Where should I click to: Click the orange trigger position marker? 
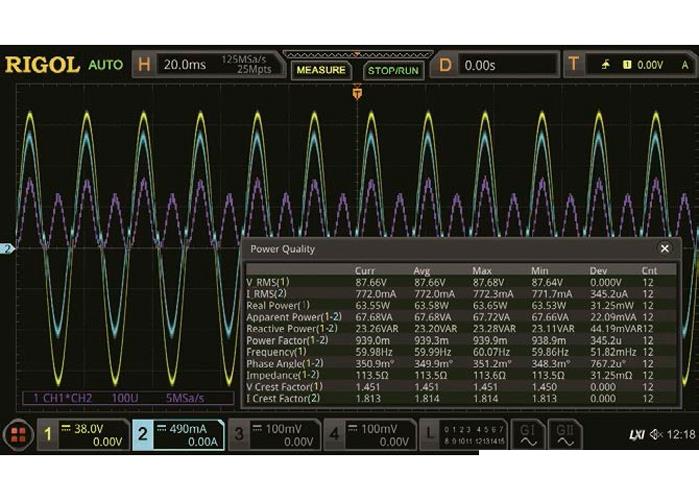pos(357,93)
